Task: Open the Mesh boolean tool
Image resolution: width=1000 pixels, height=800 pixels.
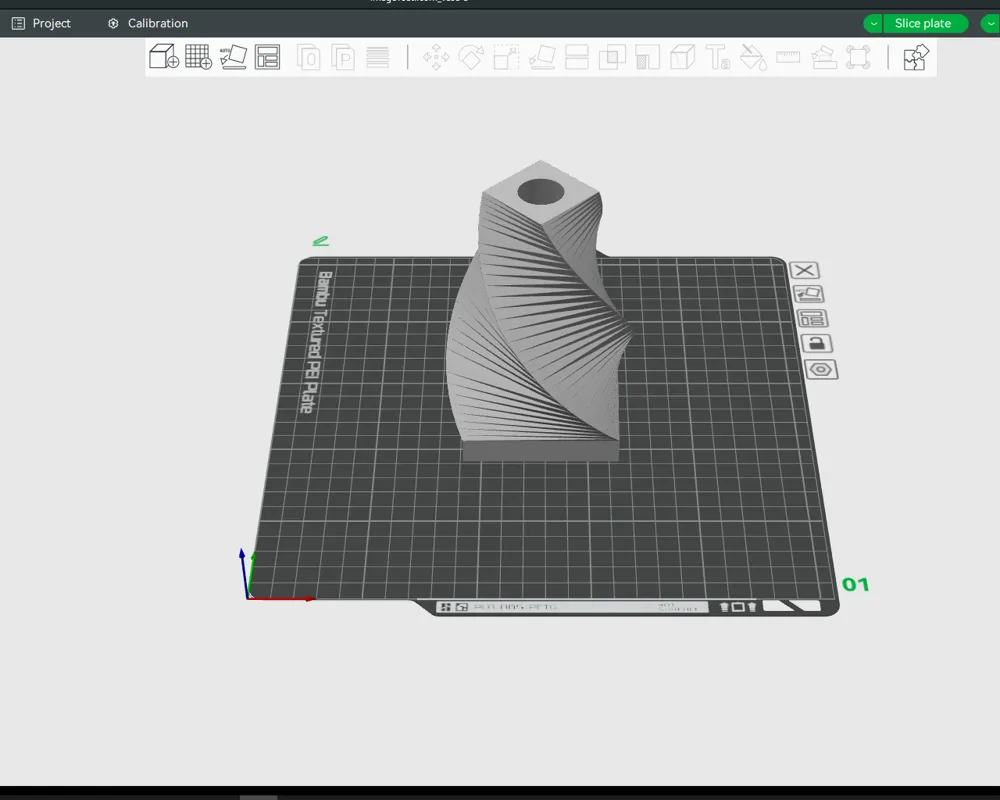Action: click(612, 57)
